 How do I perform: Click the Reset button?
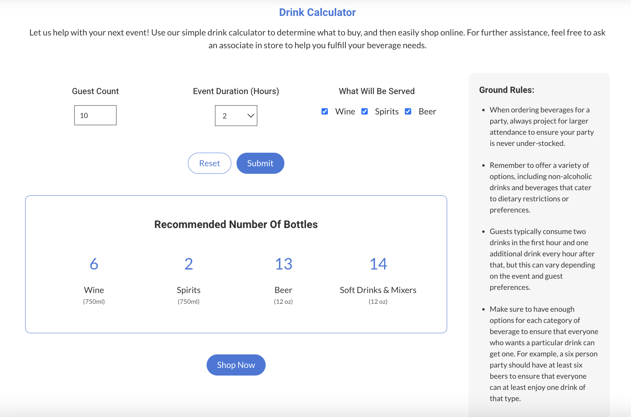[210, 163]
